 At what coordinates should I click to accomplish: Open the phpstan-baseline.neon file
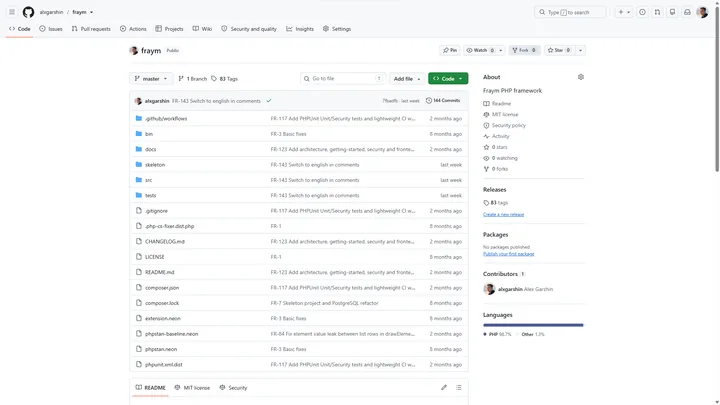(171, 334)
